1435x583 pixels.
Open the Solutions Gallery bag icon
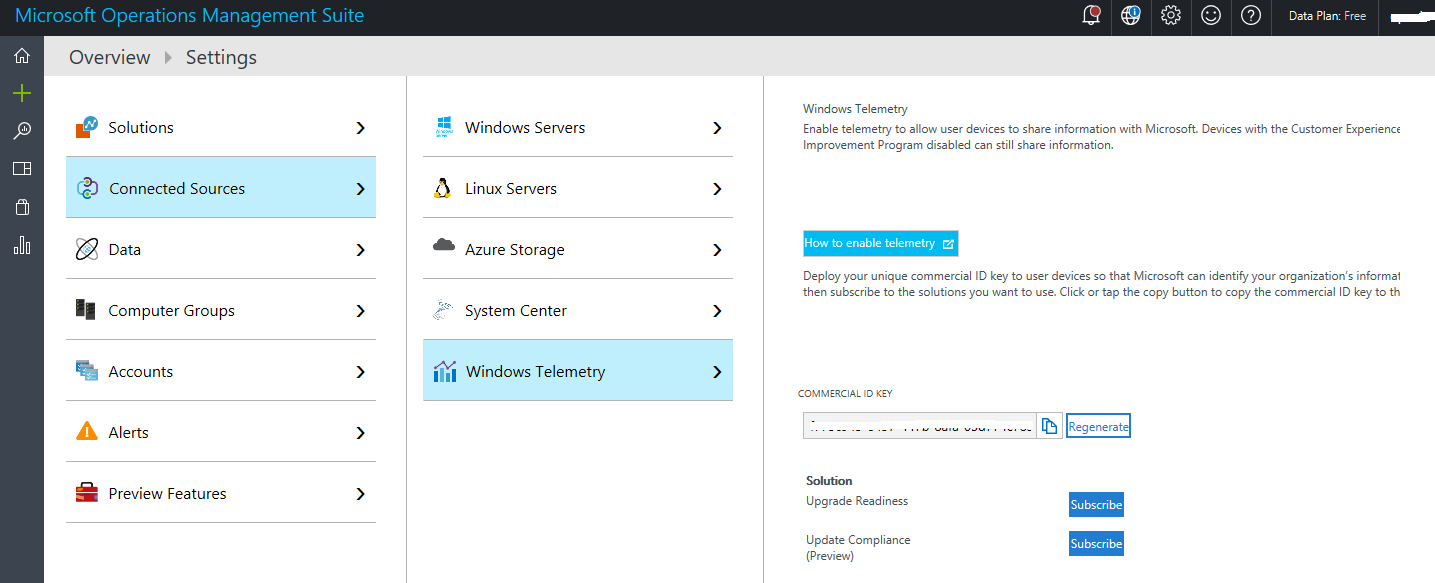click(22, 206)
